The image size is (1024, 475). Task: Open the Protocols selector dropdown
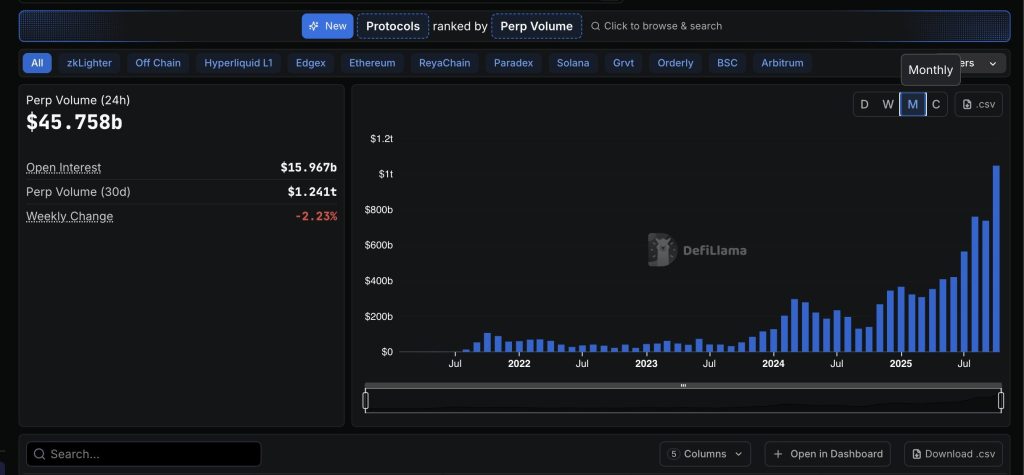point(393,26)
